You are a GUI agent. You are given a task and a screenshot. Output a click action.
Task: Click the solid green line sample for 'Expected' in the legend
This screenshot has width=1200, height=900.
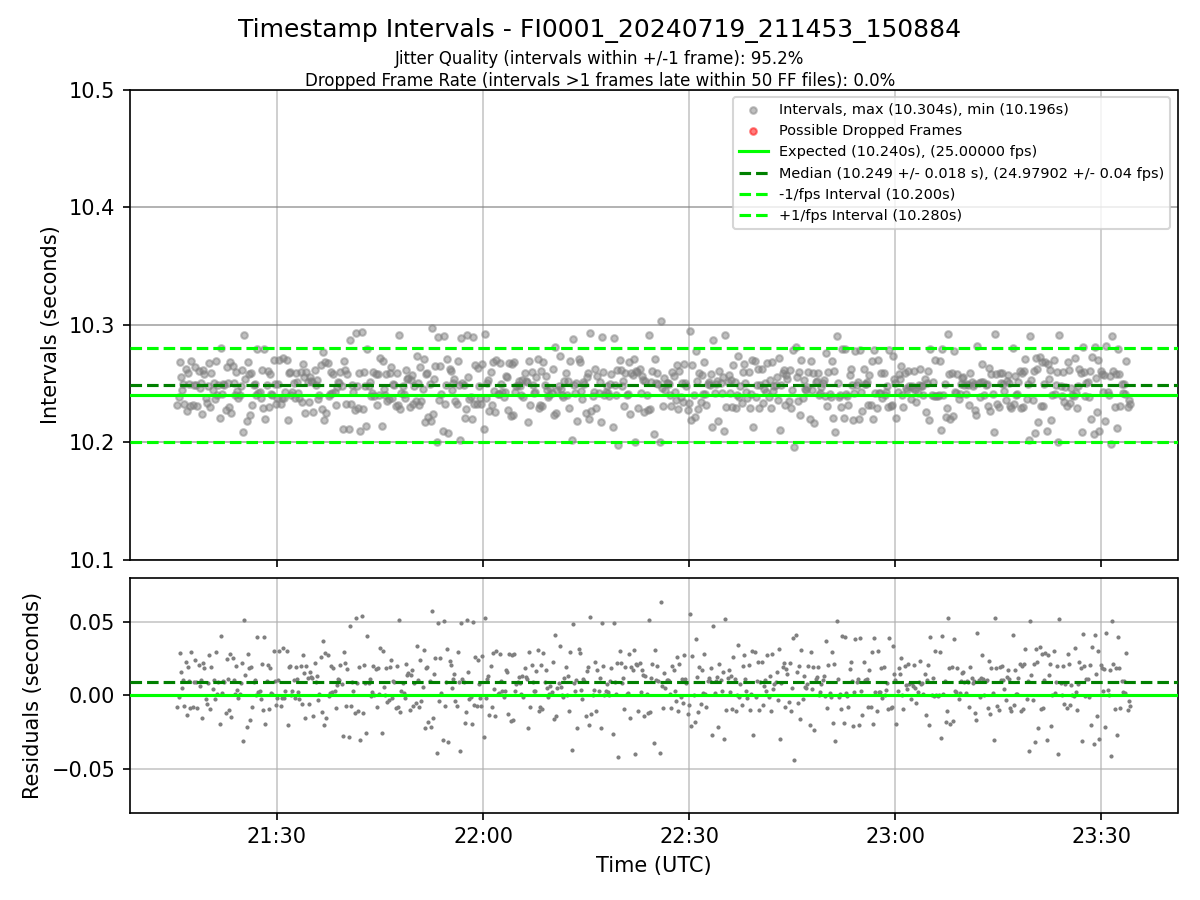(753, 152)
